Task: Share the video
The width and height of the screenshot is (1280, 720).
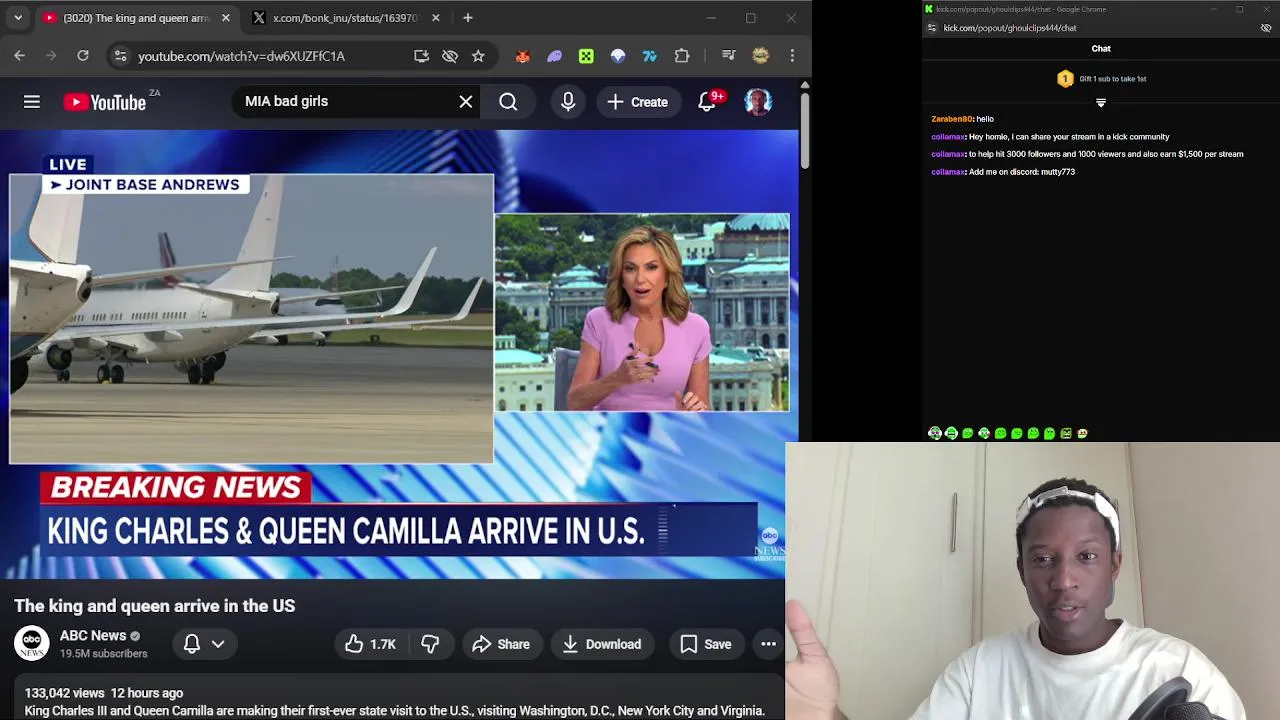Action: pyautogui.click(x=501, y=644)
